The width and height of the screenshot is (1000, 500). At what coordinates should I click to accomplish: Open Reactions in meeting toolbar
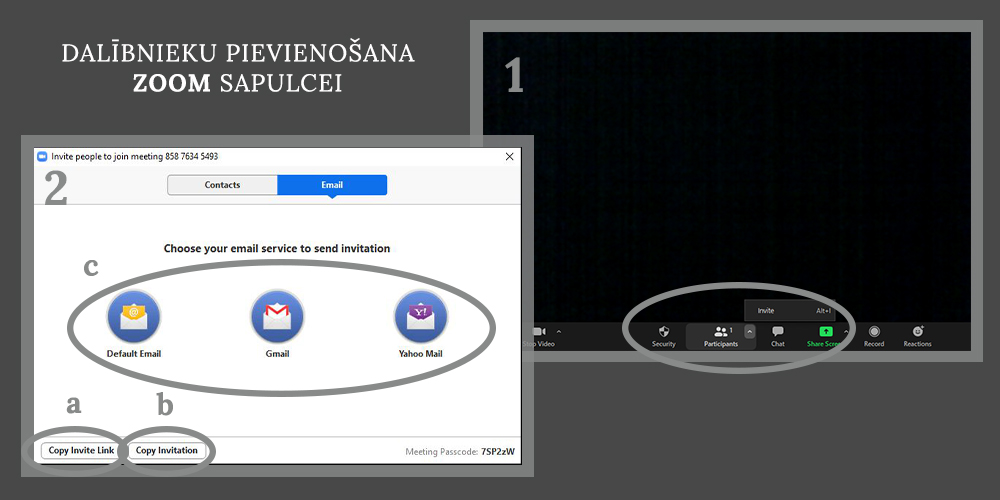(x=917, y=336)
